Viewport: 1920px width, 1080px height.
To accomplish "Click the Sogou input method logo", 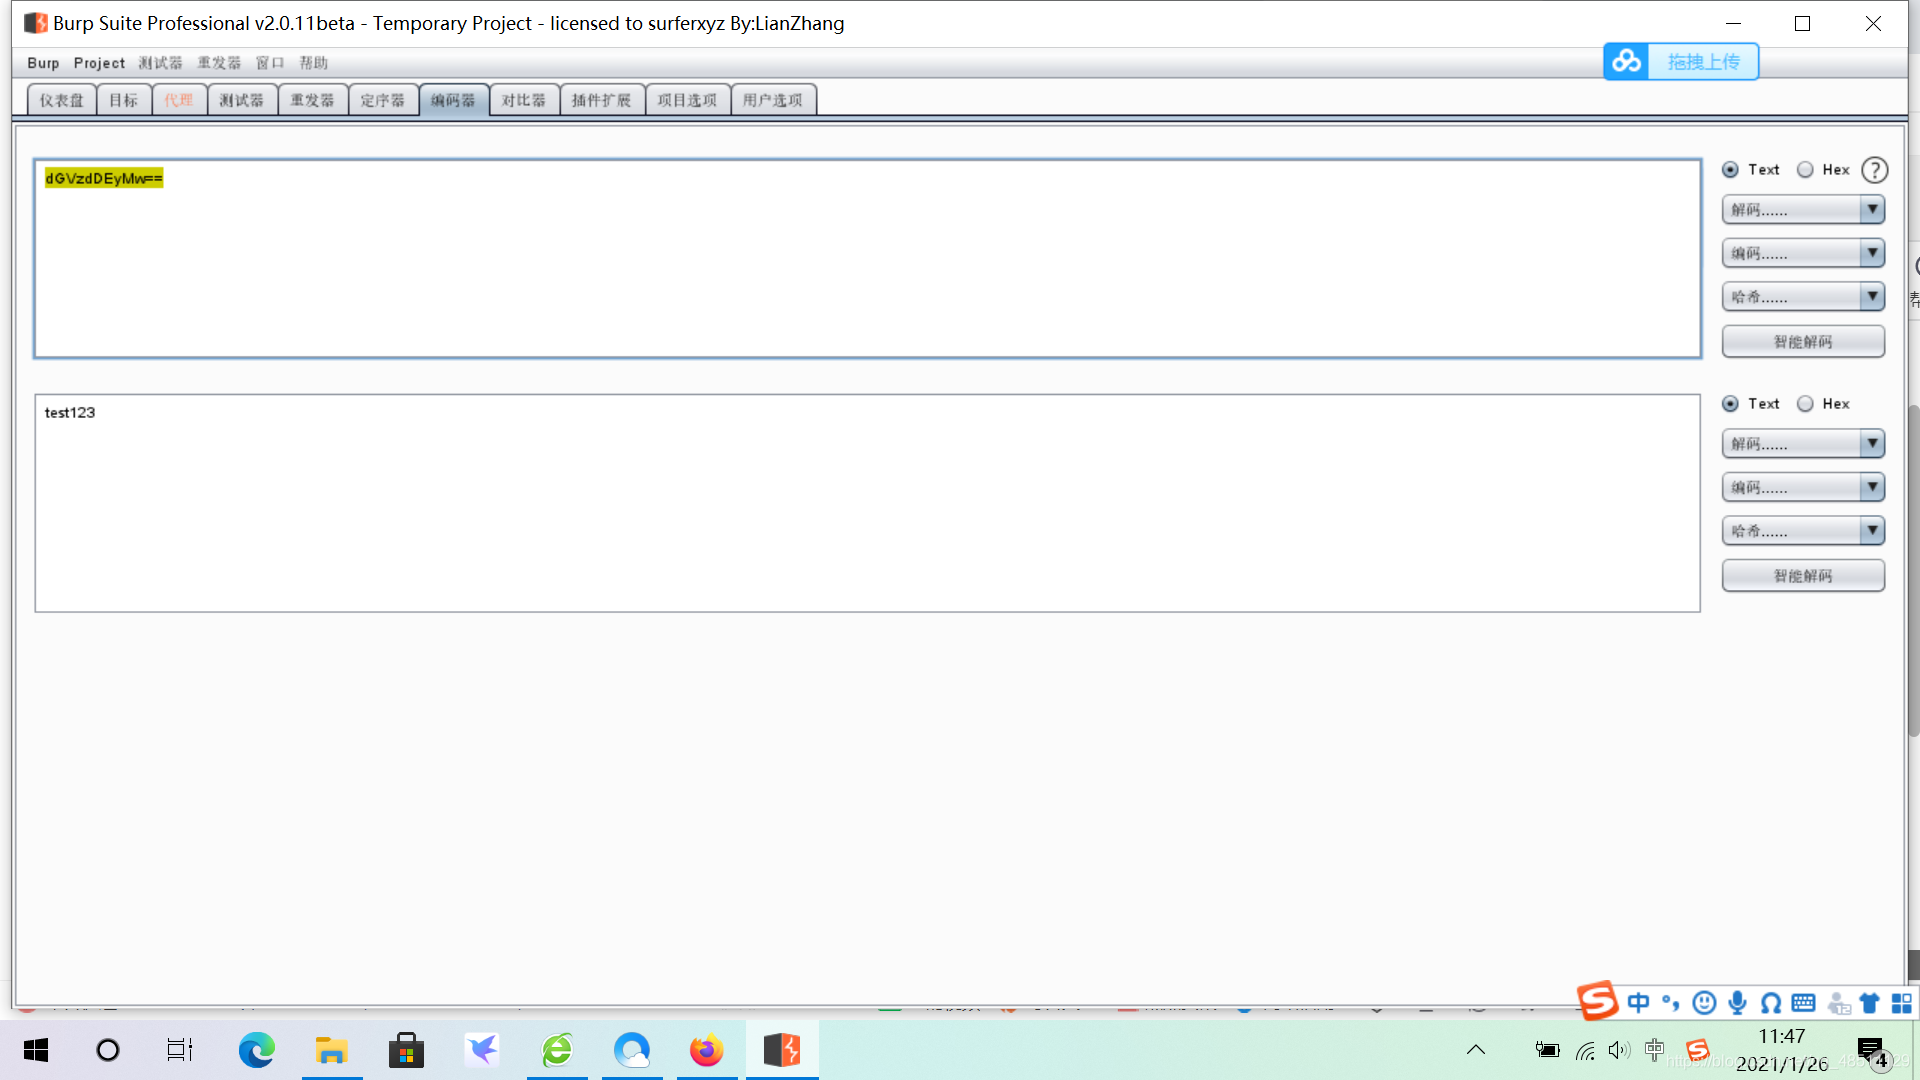I will pos(1597,1000).
